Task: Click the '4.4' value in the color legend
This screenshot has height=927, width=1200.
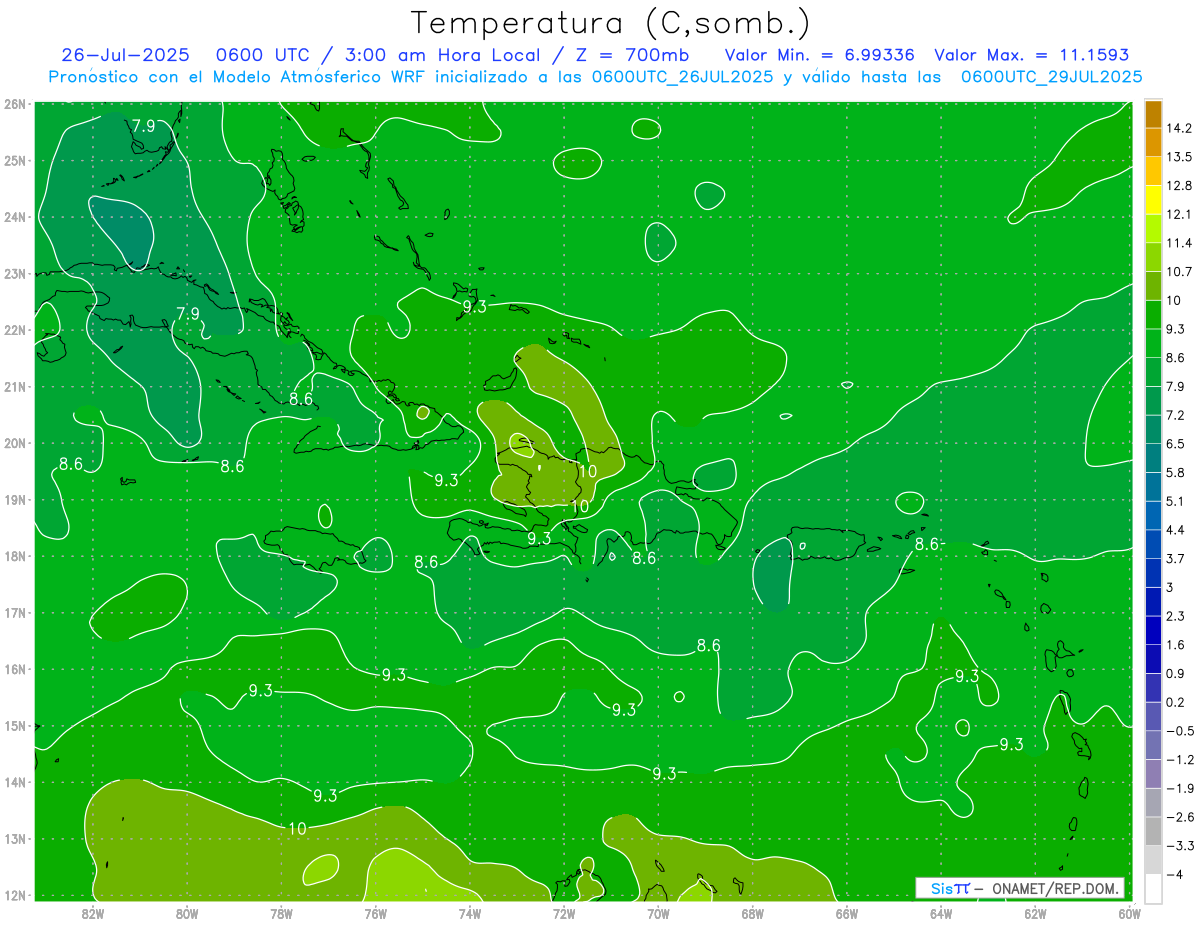Action: pos(1175,530)
